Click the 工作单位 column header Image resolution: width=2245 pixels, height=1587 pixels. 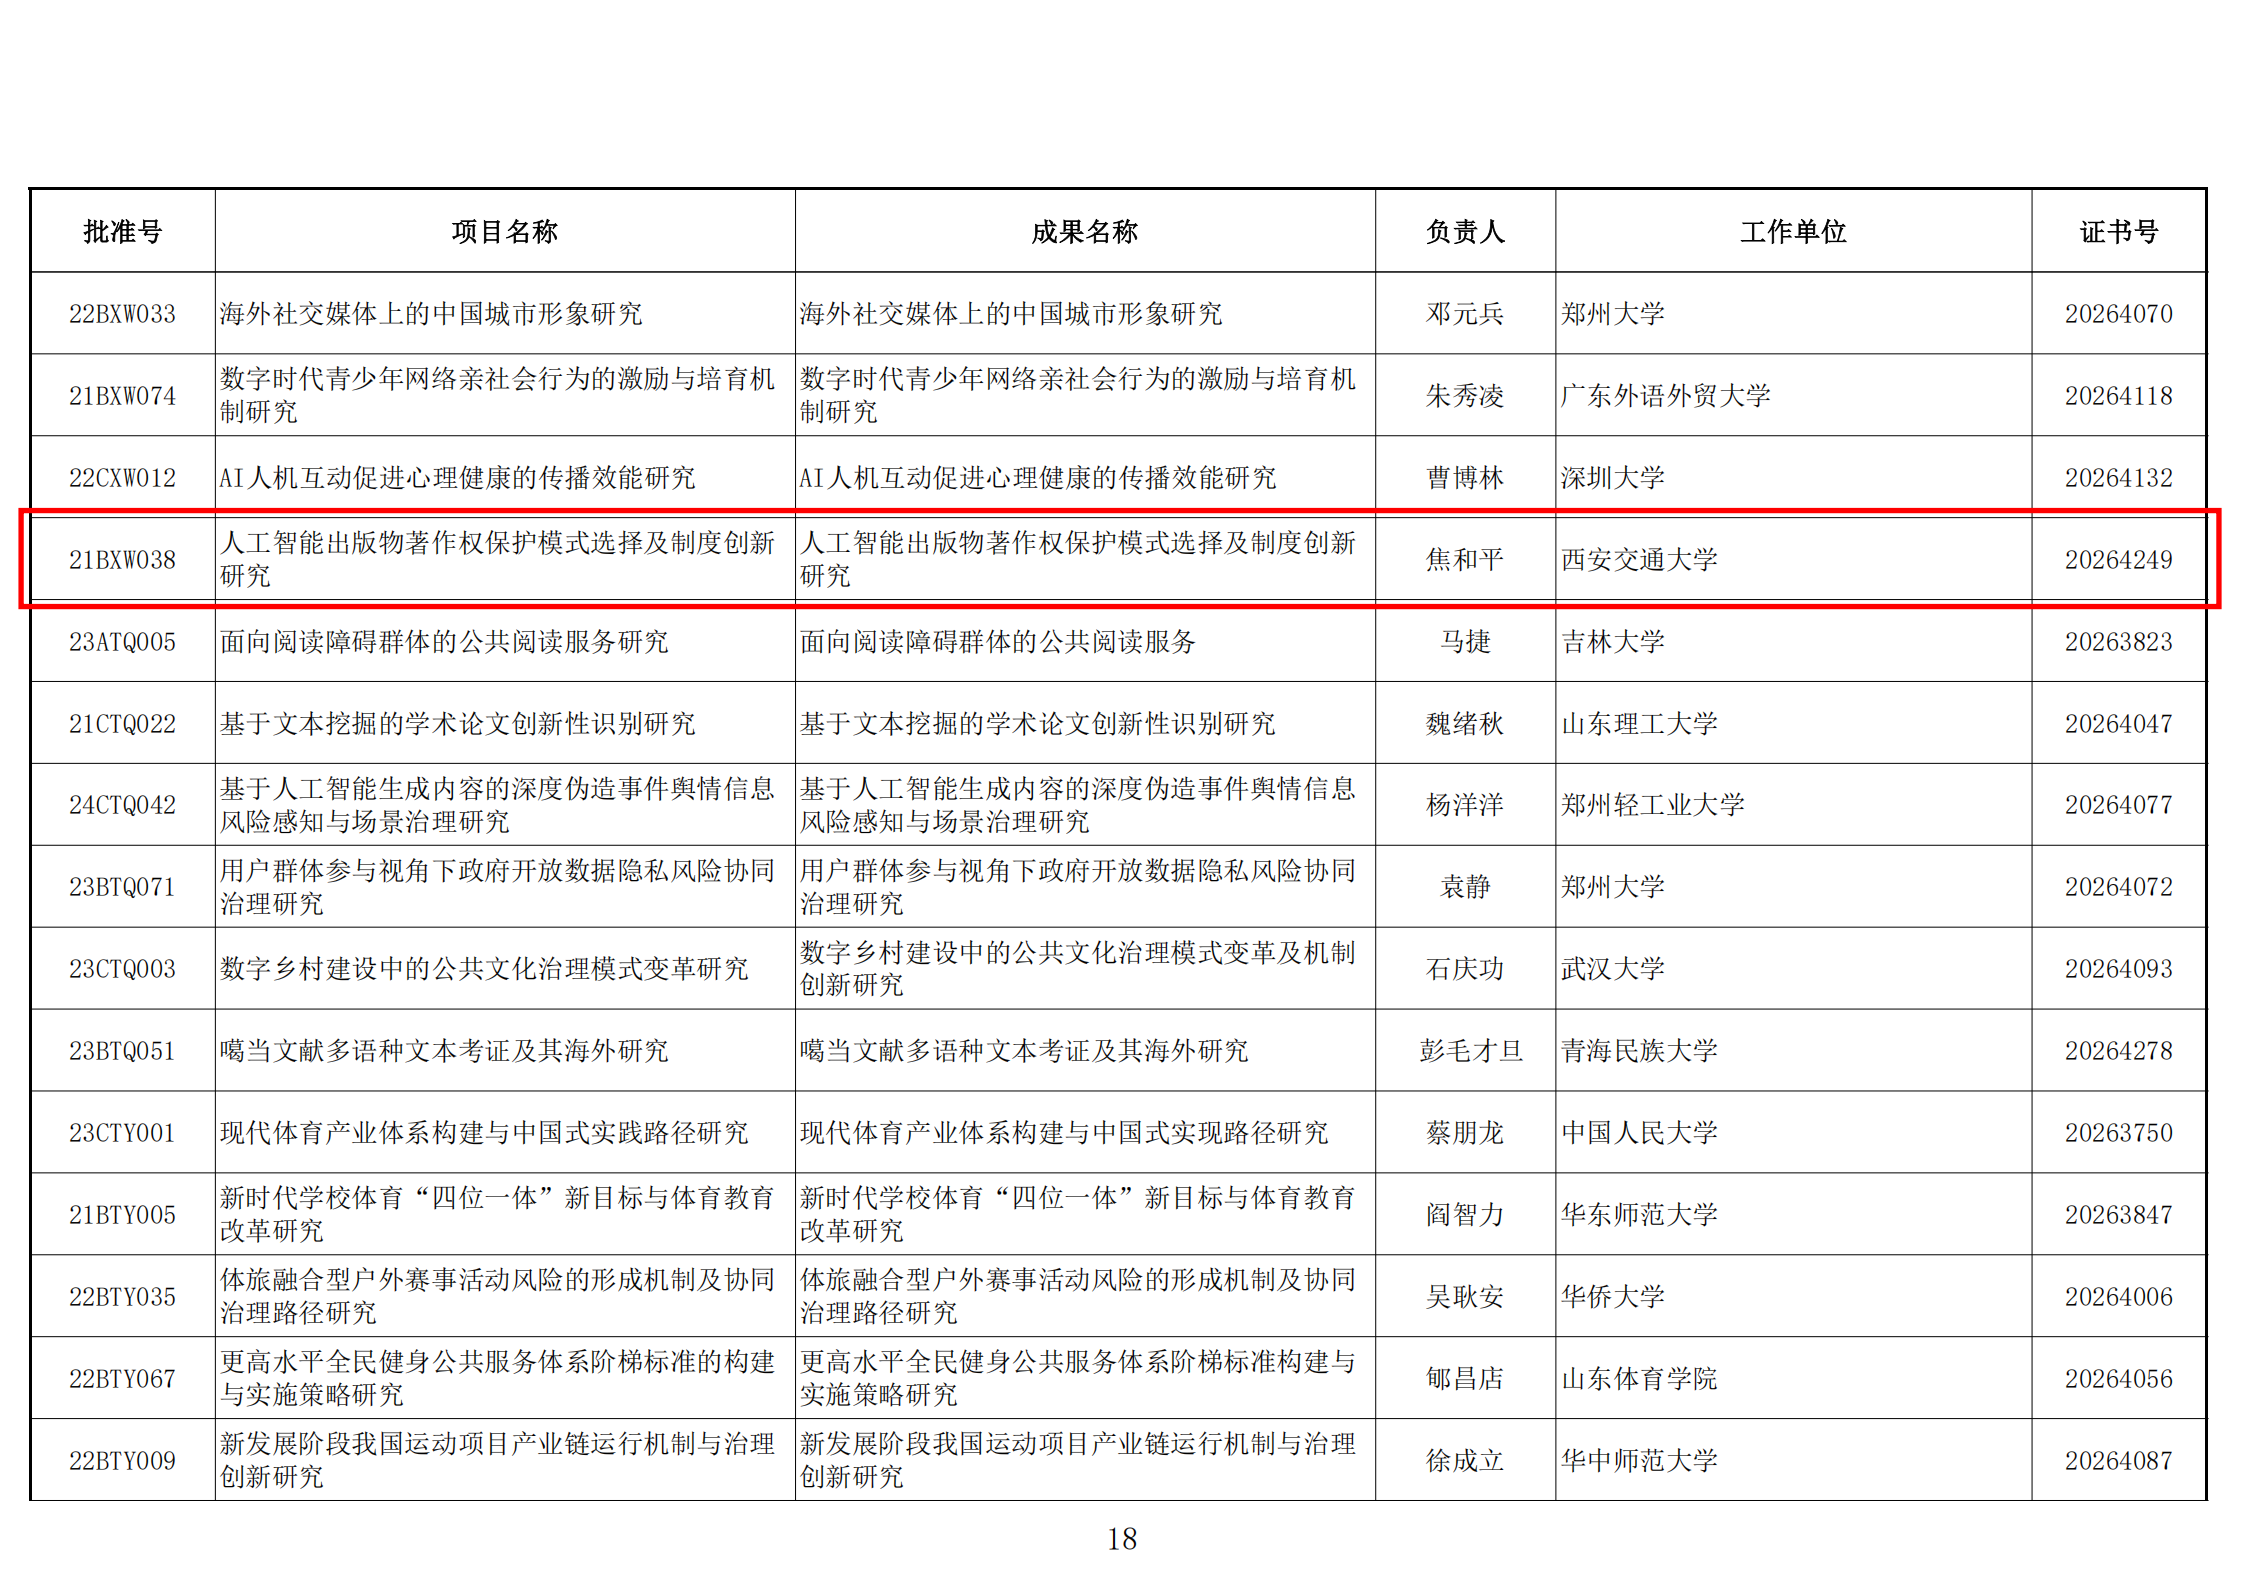1793,232
